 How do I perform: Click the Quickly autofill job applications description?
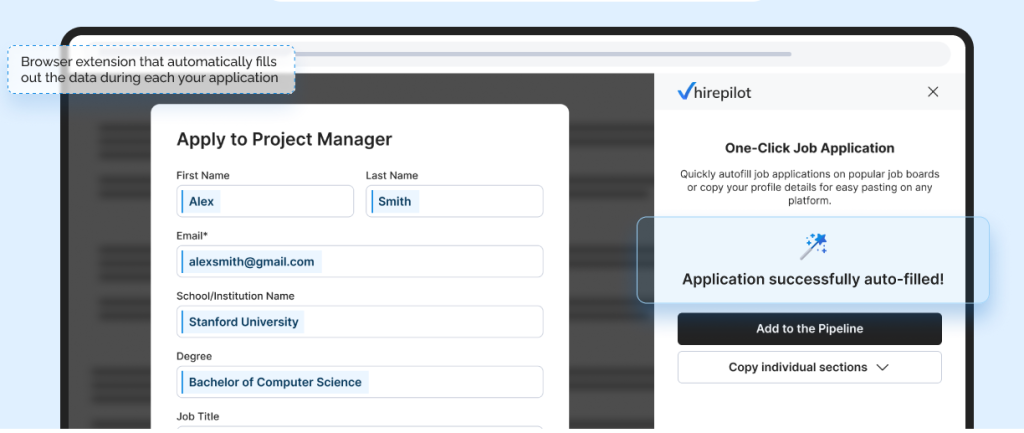tap(809, 187)
